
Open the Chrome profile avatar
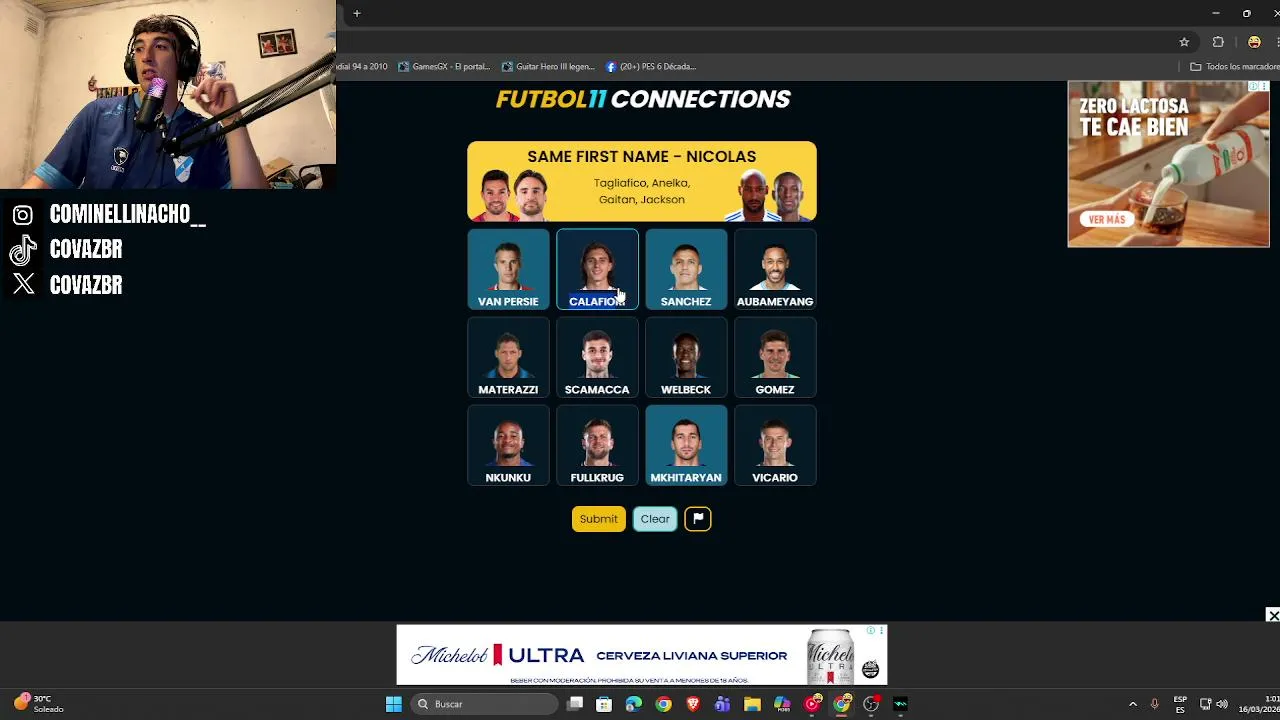(x=1254, y=42)
